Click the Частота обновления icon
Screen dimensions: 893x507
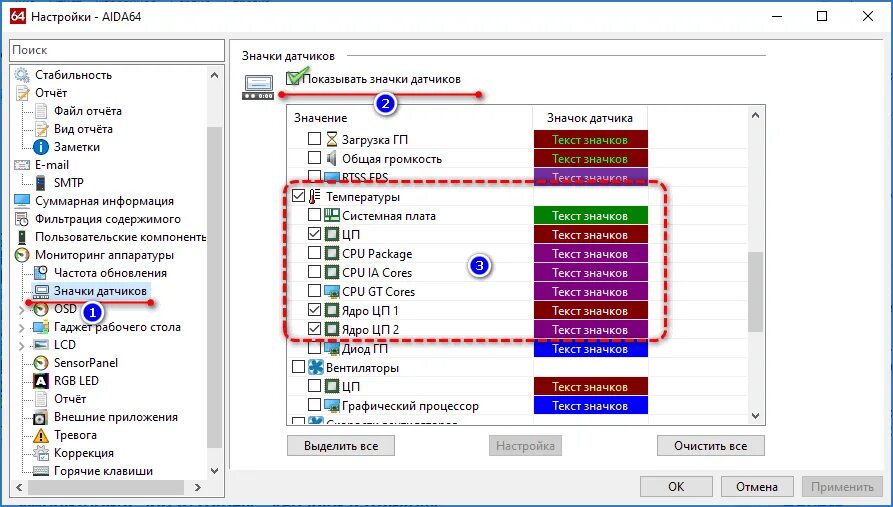click(41, 273)
